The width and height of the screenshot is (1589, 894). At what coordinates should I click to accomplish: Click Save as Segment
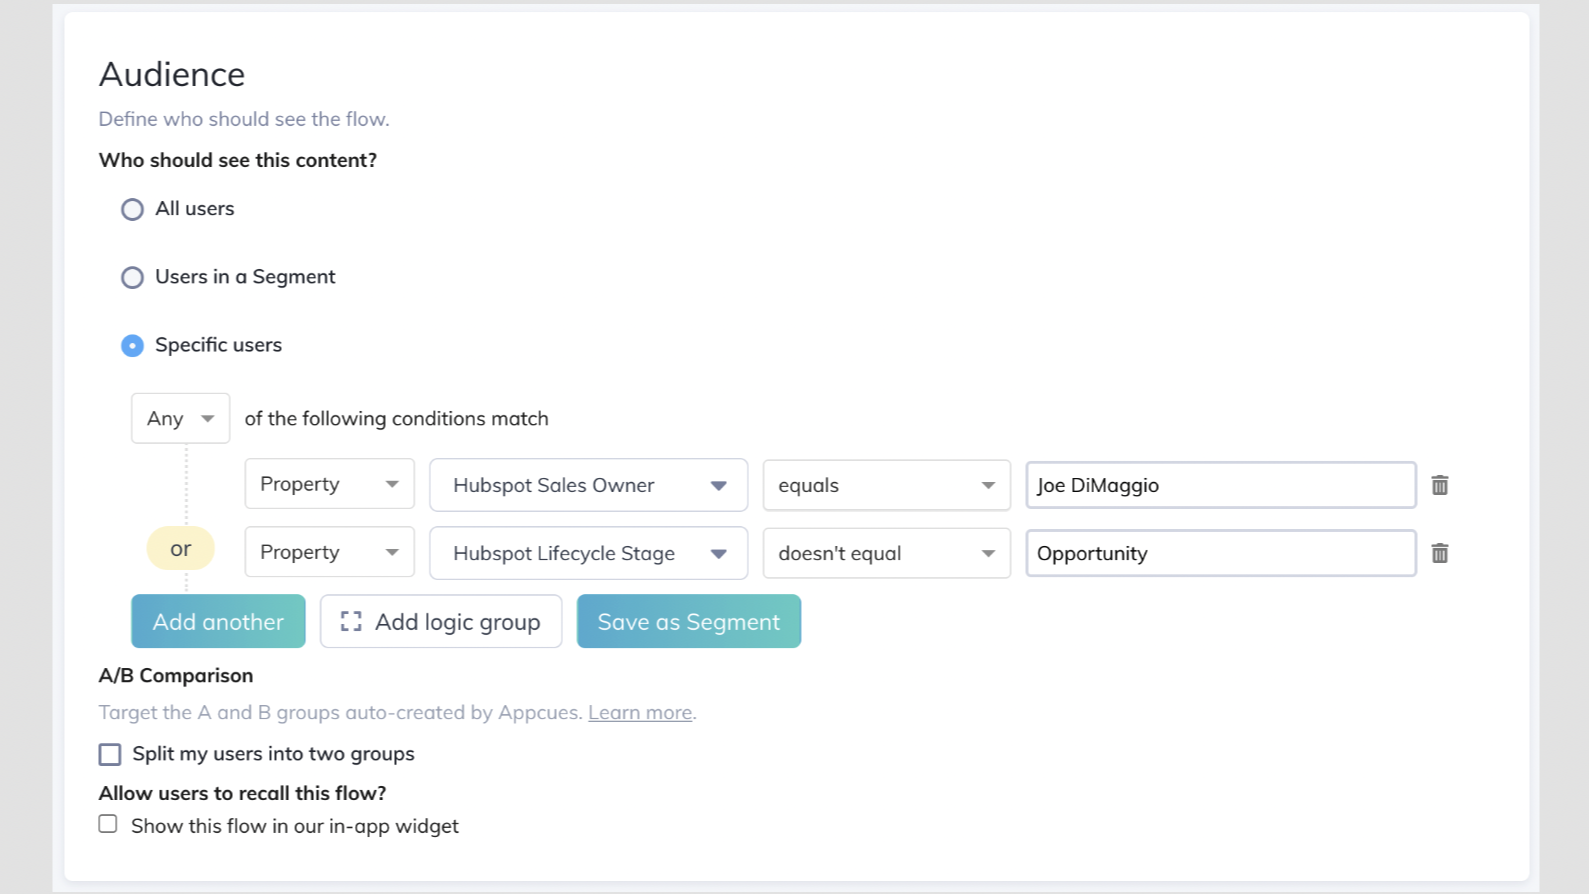[688, 621]
